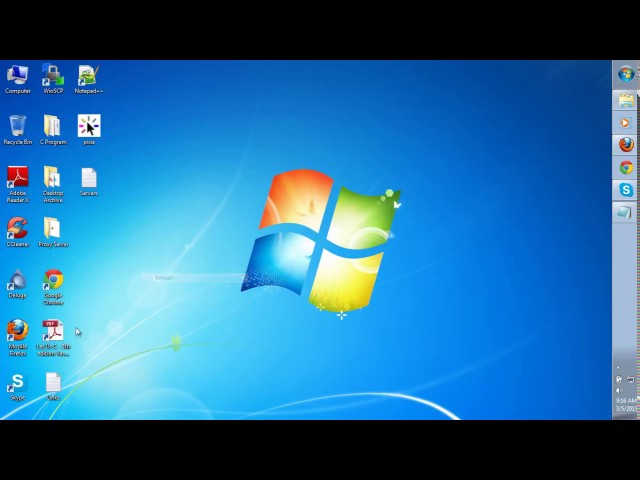640x480 pixels.
Task: Select the Computer desktop icon
Action: coord(18,80)
